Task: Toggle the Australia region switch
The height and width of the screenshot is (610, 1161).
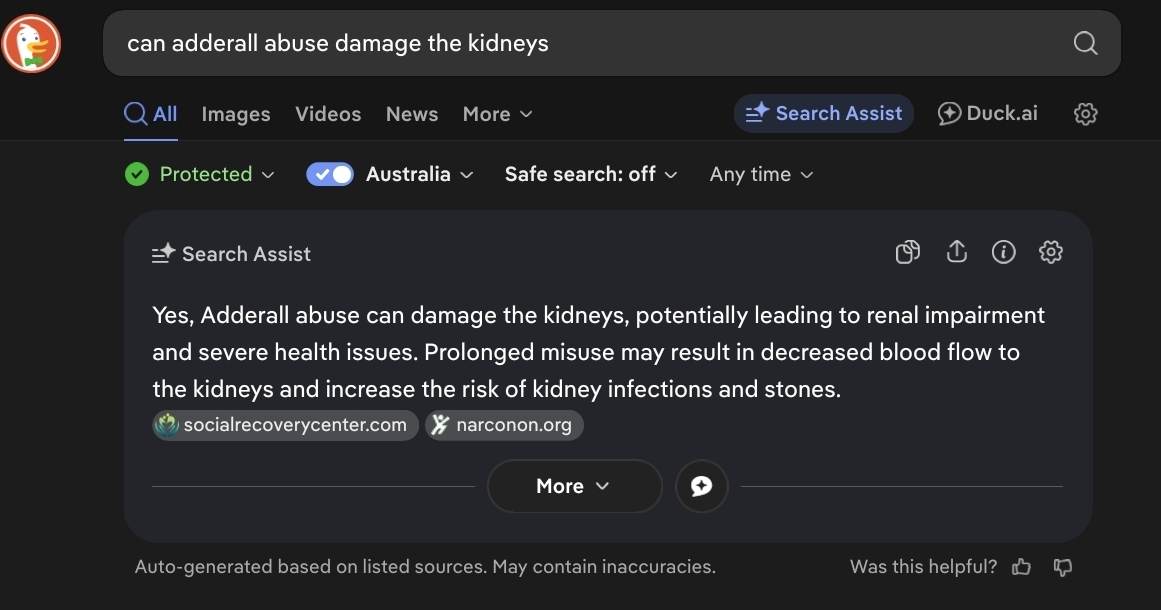Action: click(x=330, y=173)
